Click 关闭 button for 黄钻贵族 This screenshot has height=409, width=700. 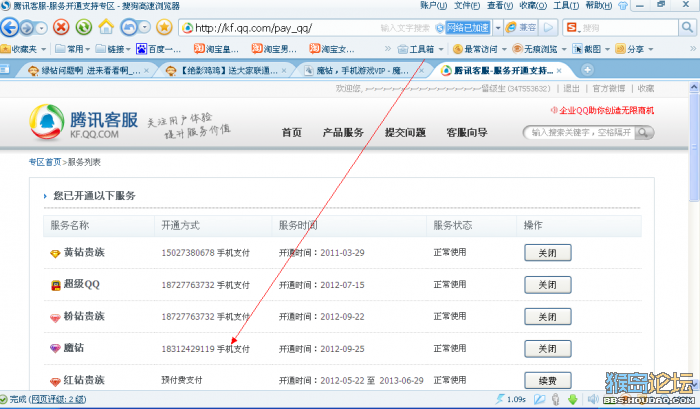pyautogui.click(x=547, y=253)
